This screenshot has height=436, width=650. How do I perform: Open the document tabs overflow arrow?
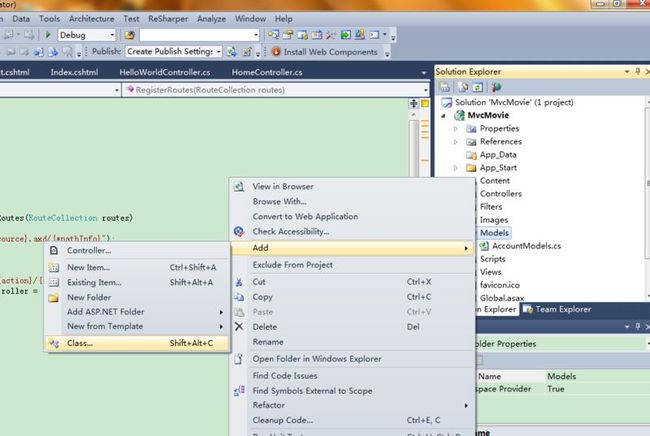click(423, 73)
